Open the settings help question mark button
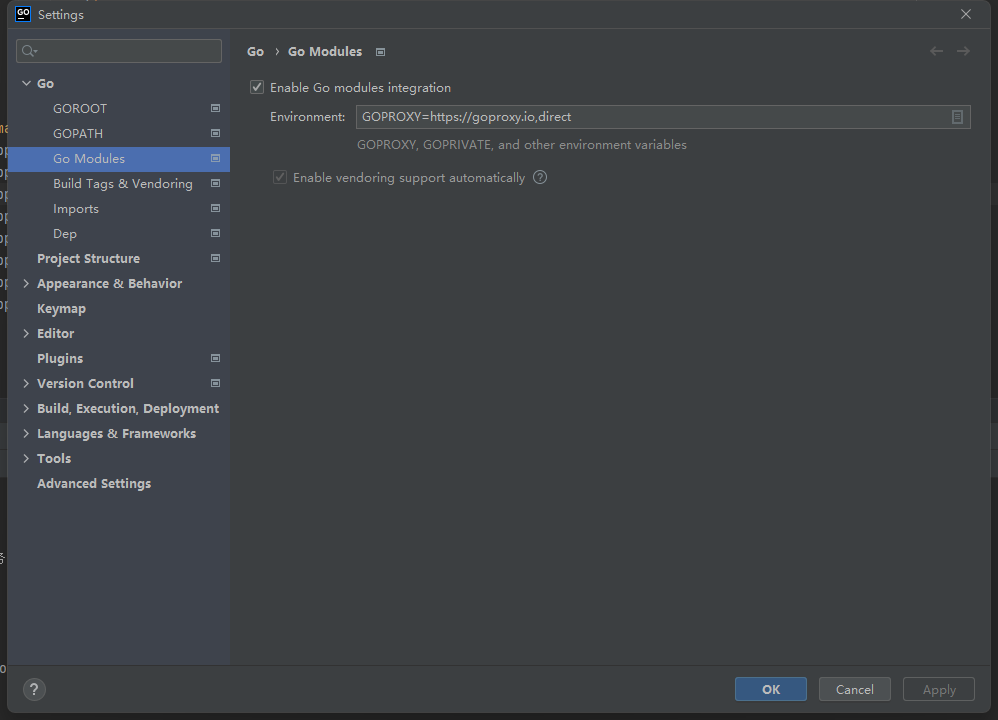 click(x=34, y=689)
